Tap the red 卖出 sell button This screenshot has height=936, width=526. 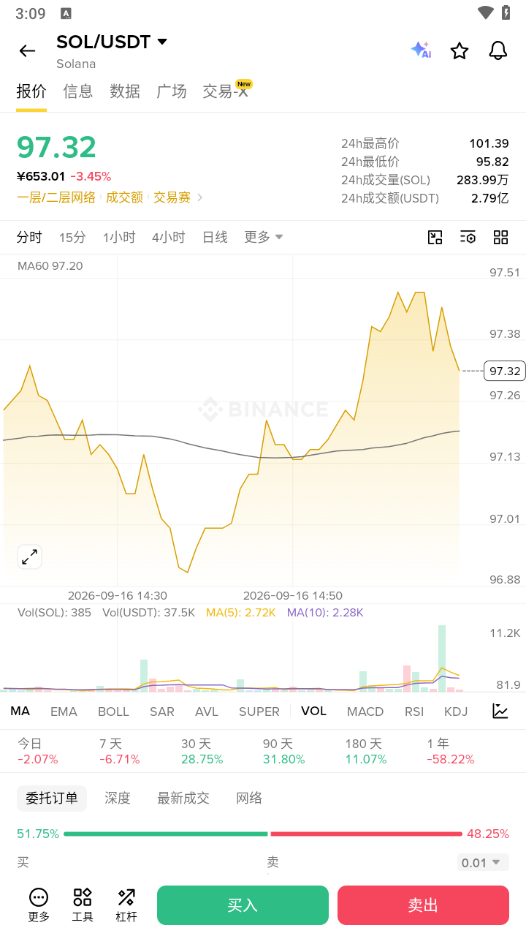coord(423,905)
